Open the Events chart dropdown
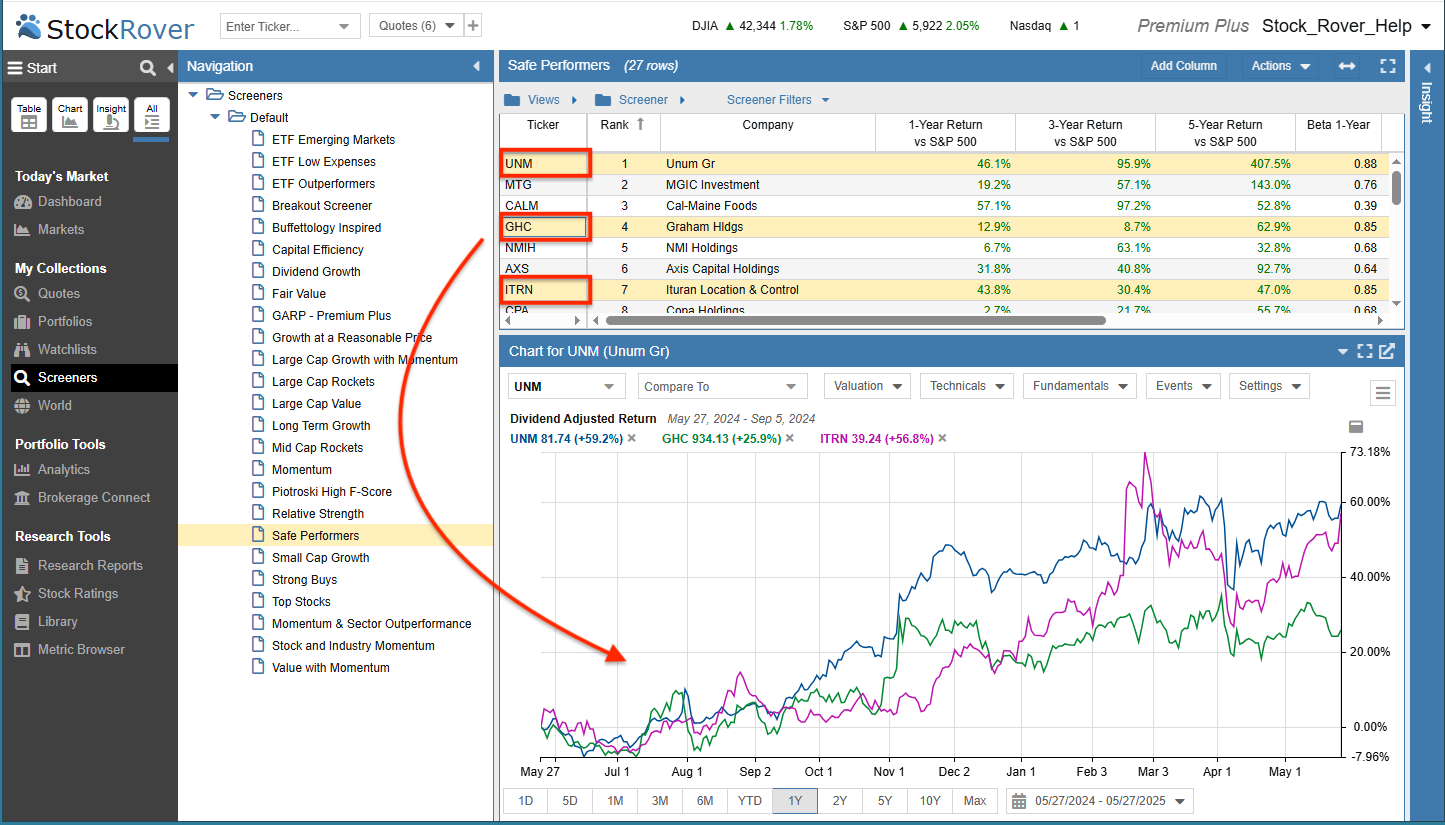 click(x=1182, y=386)
